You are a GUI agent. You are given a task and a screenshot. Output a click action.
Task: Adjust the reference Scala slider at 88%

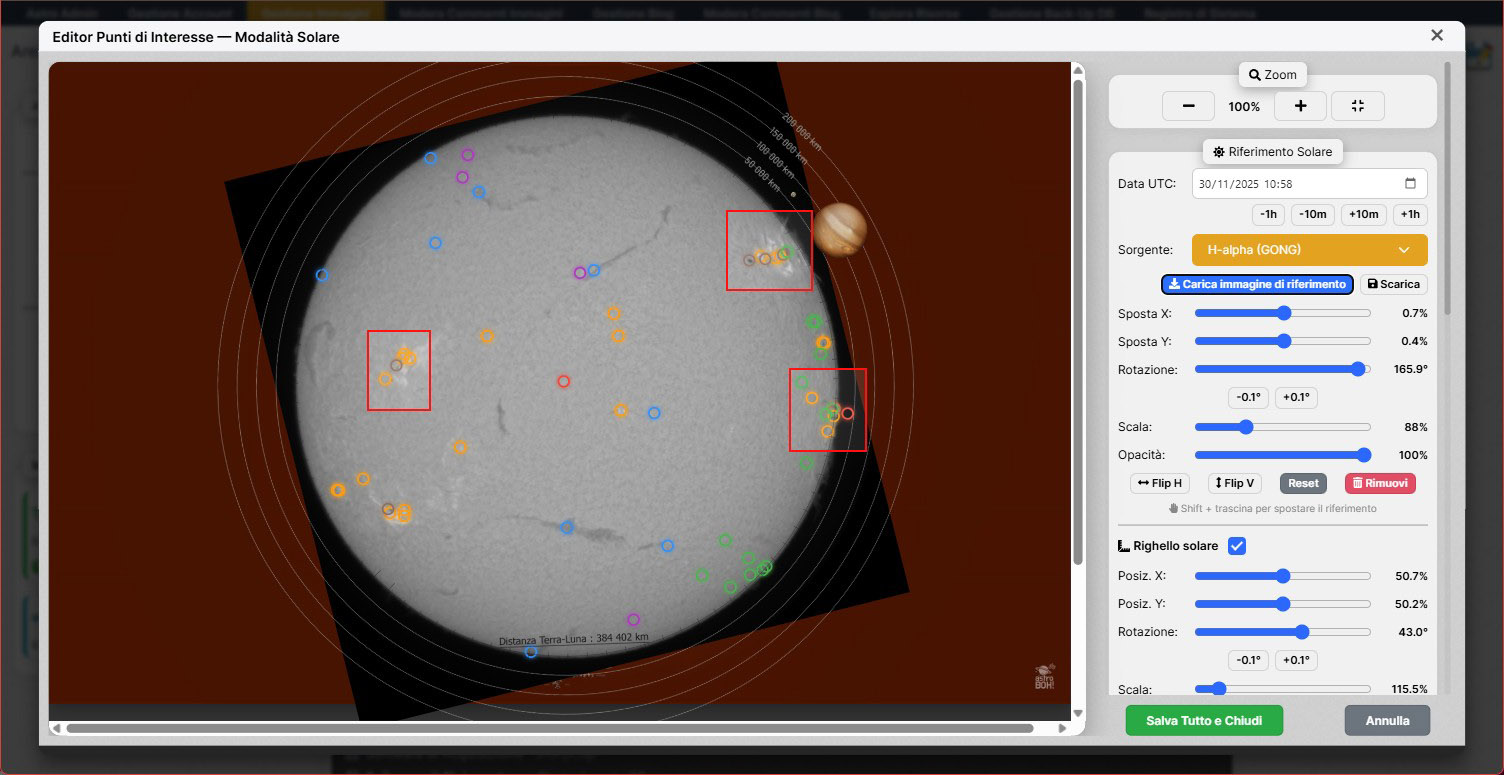coord(1283,427)
